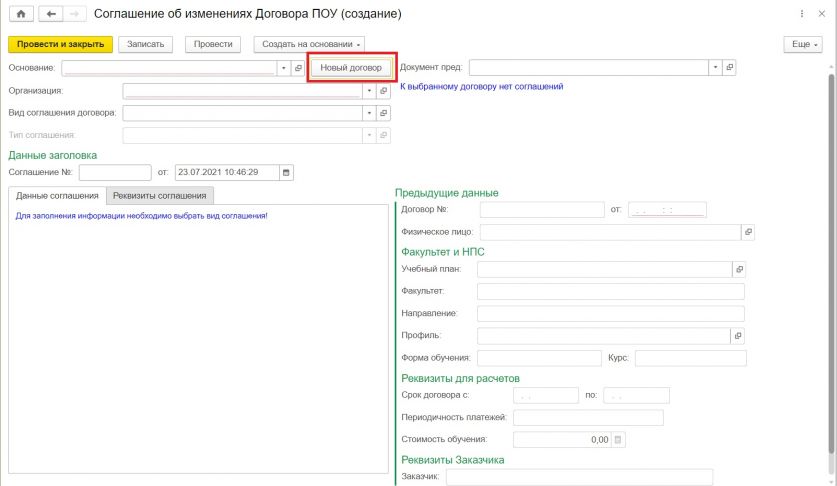Open the Профиль field's record icon
Screen dimensions: 837x486
pos(737,336)
